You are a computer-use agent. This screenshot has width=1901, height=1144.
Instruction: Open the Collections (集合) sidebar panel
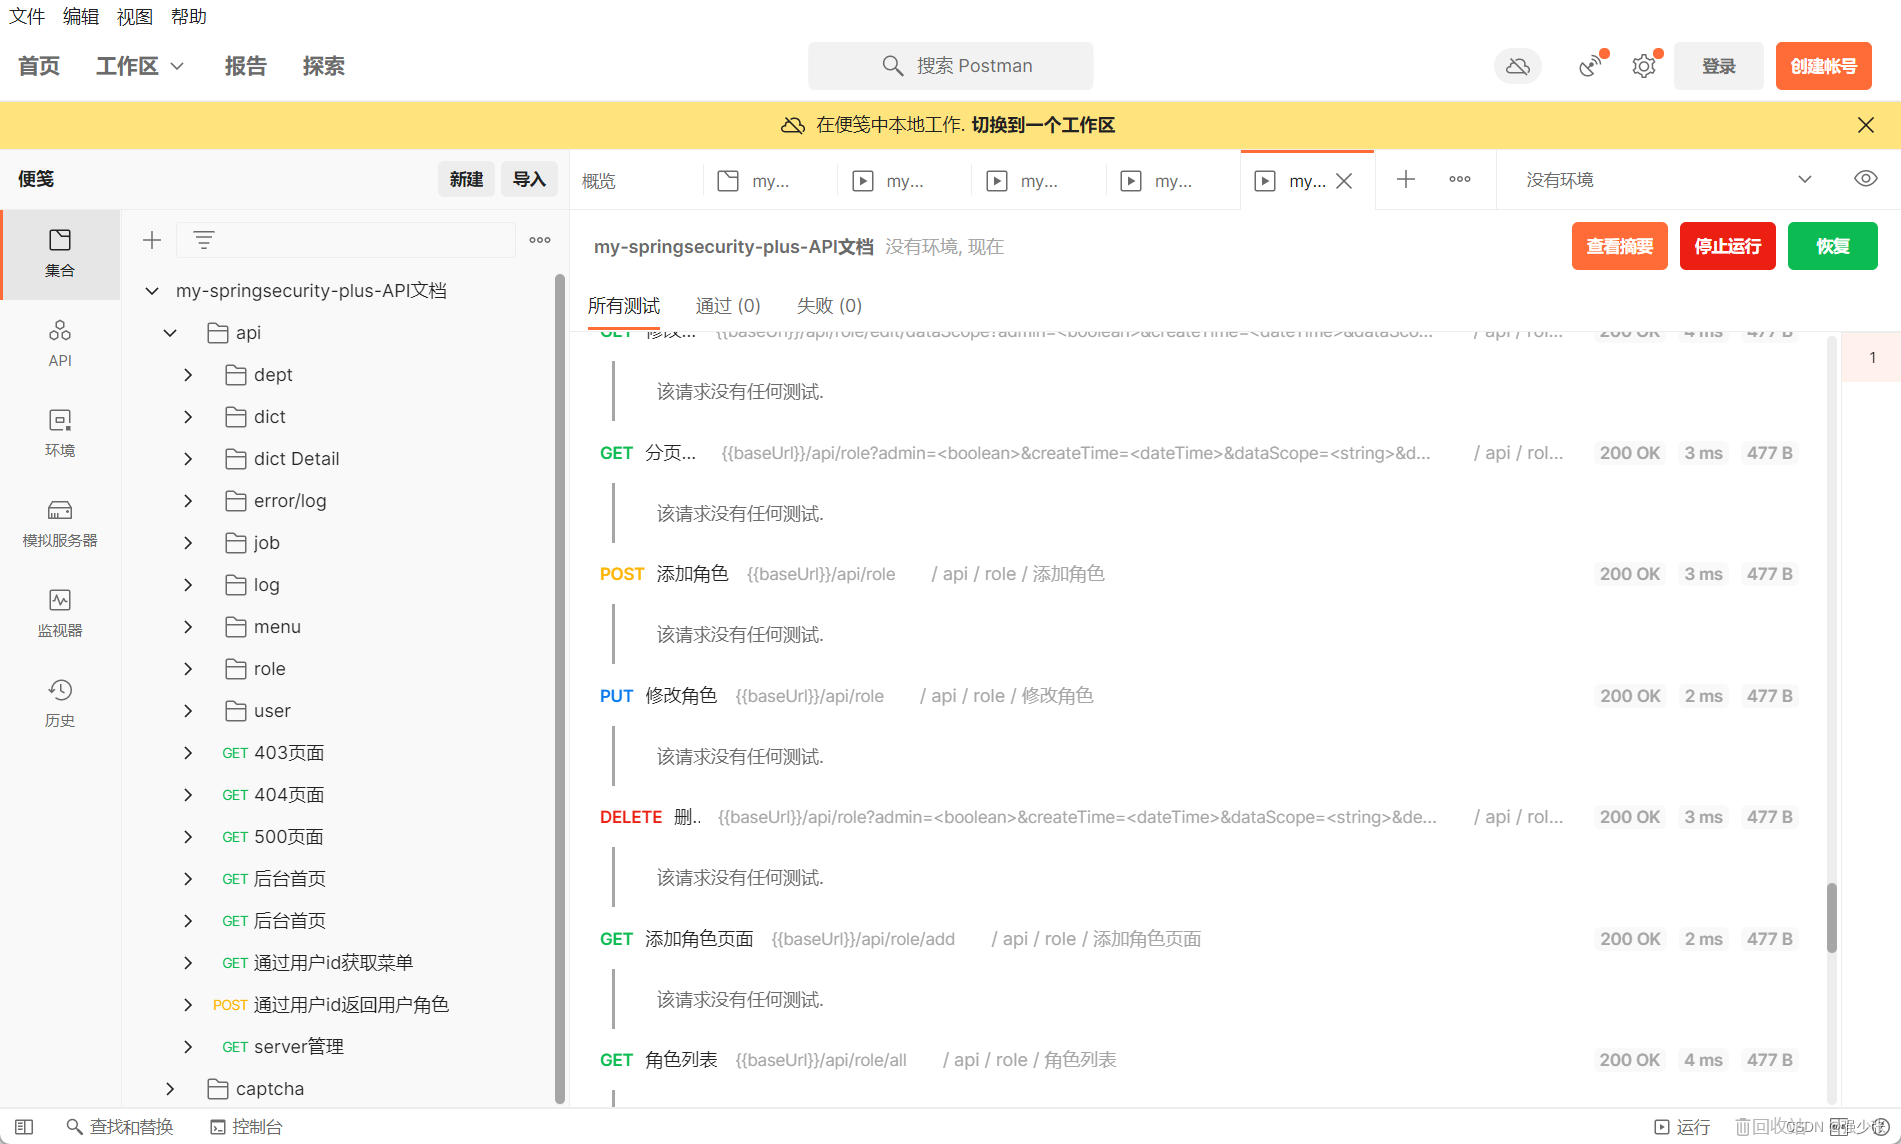tap(60, 254)
